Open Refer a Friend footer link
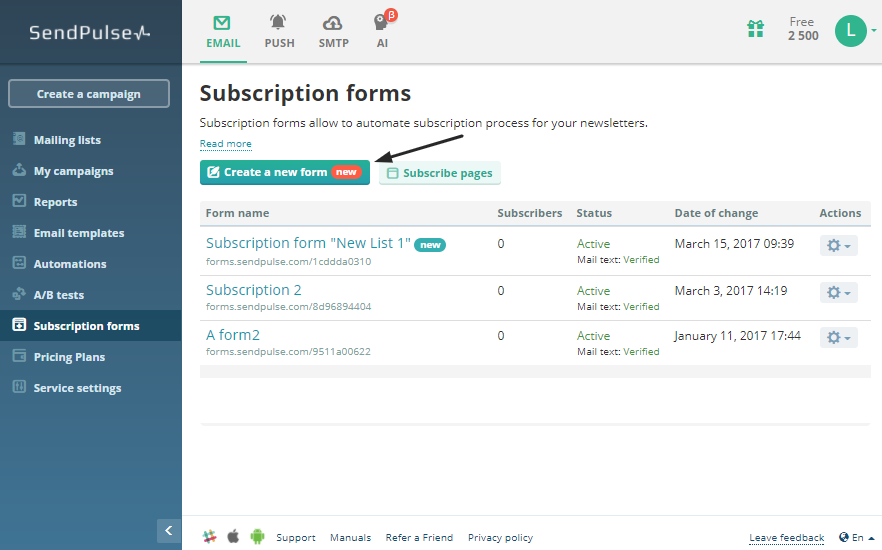882x550 pixels. pyautogui.click(x=419, y=538)
